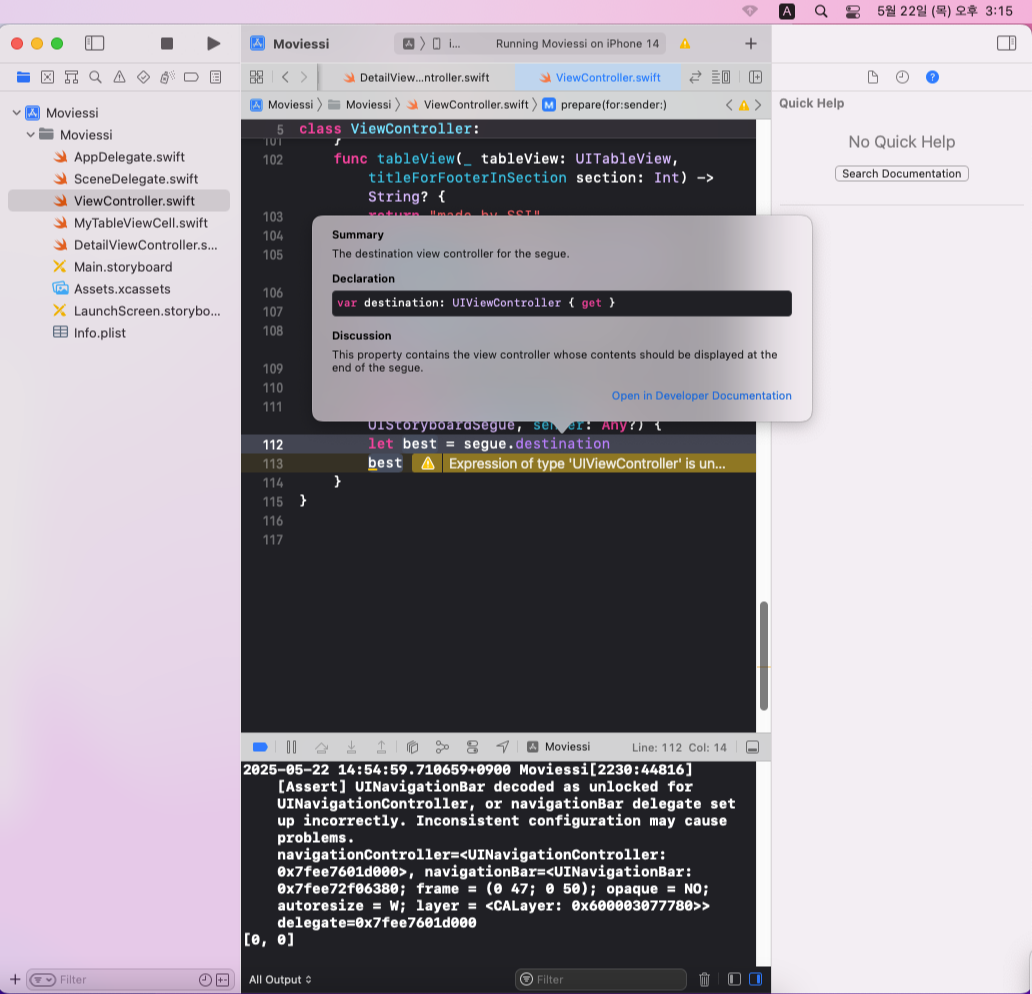Show the Breakpoint navigator

(191, 77)
